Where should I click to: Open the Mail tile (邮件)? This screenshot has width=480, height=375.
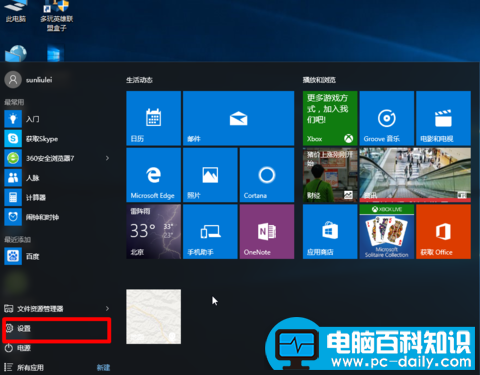click(x=238, y=118)
